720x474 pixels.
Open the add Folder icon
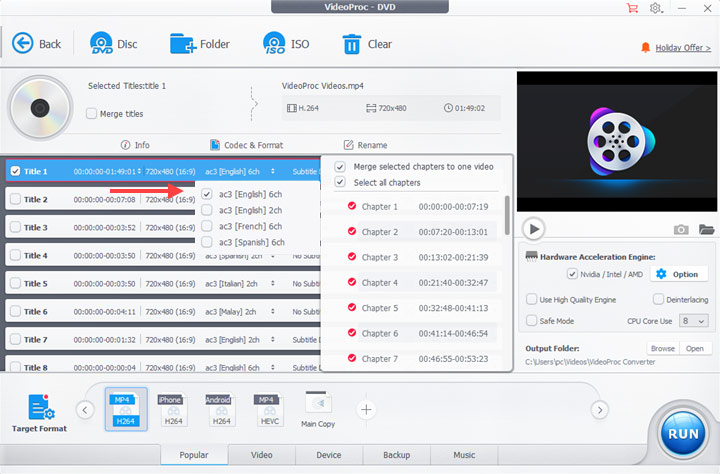[x=183, y=43]
